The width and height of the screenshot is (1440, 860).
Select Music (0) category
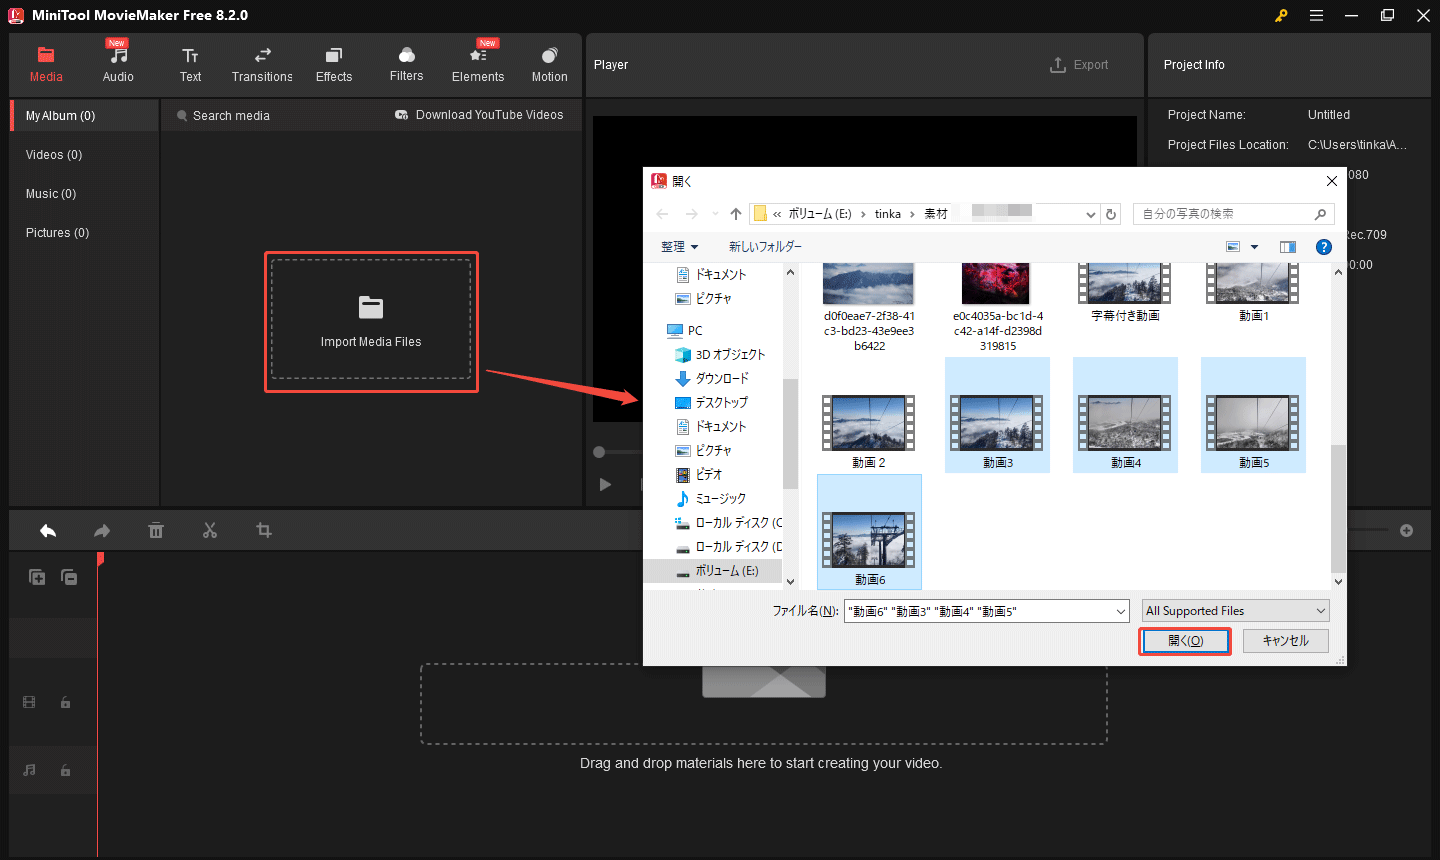tap(51, 194)
